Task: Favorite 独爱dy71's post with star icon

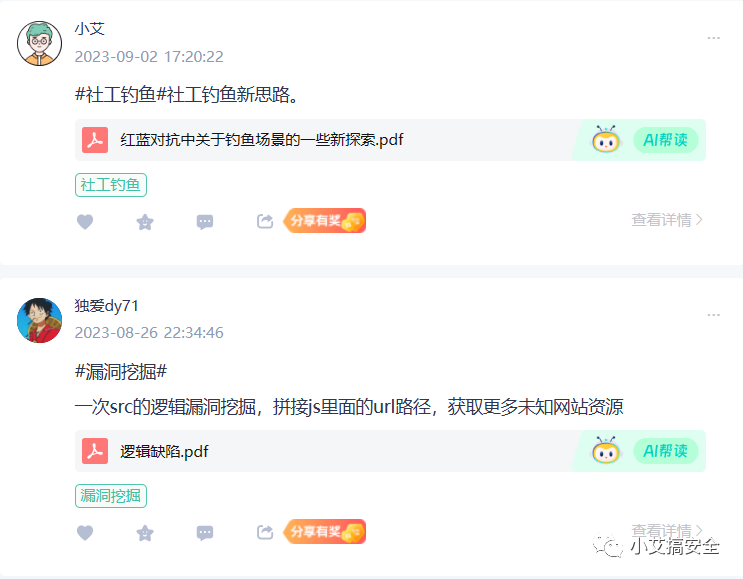Action: pos(145,533)
